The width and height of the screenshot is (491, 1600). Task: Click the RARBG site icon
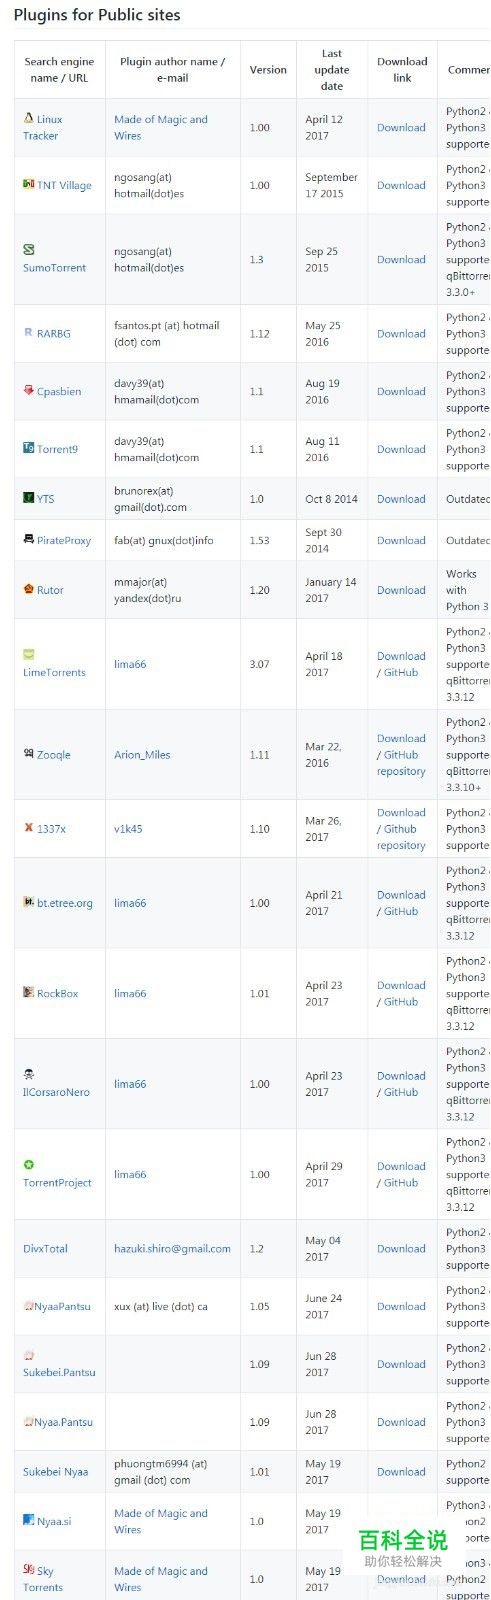pyautogui.click(x=29, y=332)
